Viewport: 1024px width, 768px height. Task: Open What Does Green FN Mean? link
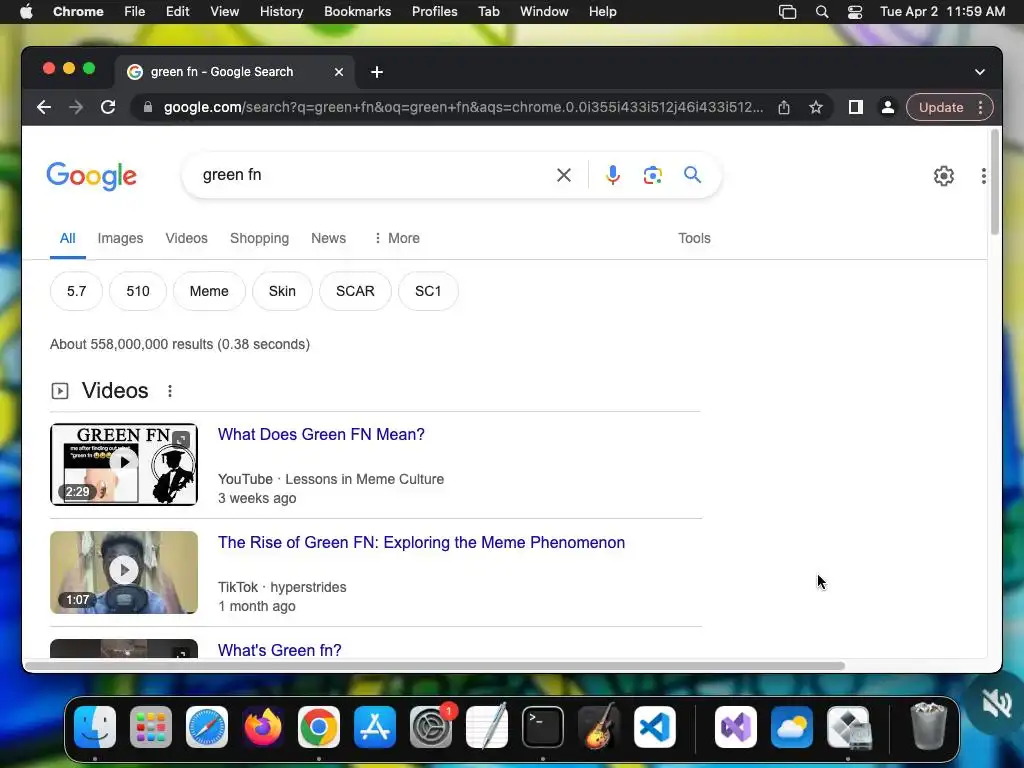[x=321, y=434]
